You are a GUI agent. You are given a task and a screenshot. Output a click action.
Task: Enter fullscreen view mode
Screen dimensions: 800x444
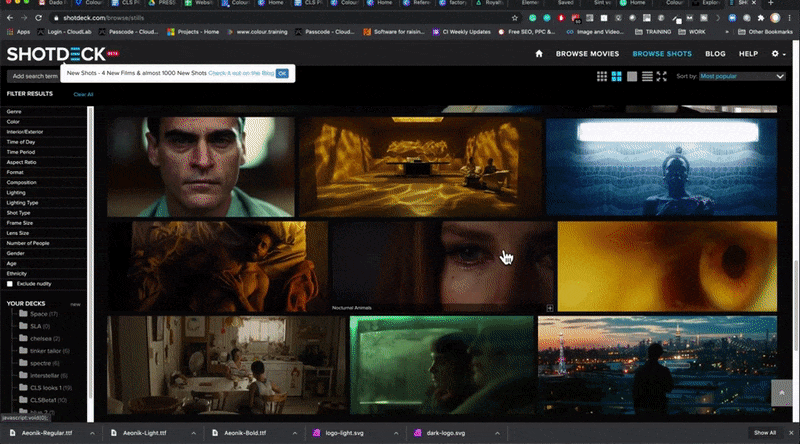tap(662, 76)
